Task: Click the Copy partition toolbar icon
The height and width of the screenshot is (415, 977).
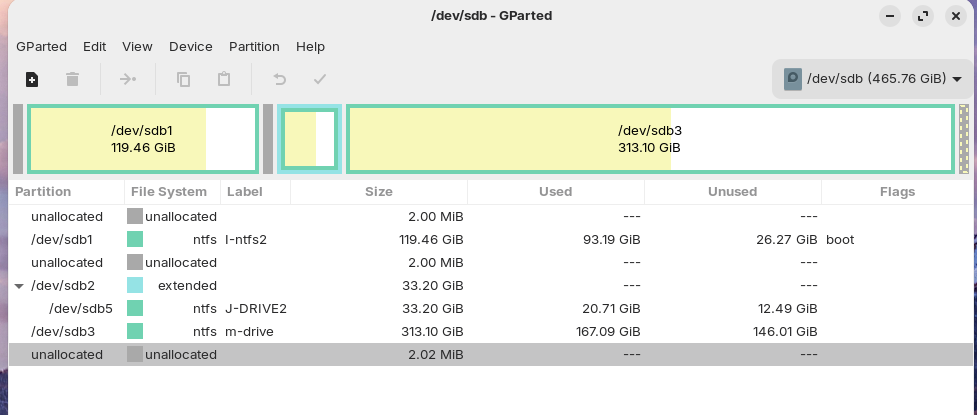Action: coord(183,79)
